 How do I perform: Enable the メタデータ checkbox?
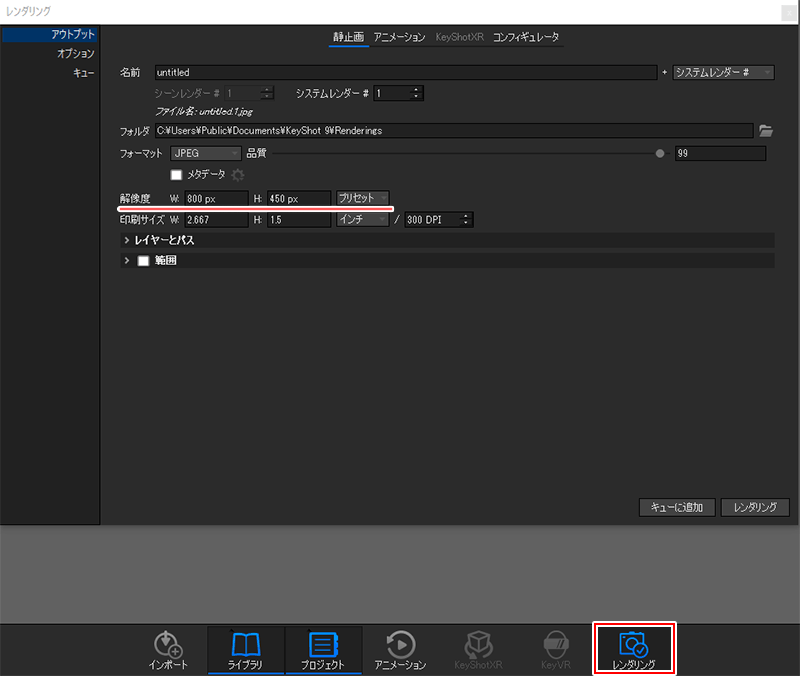click(x=176, y=175)
